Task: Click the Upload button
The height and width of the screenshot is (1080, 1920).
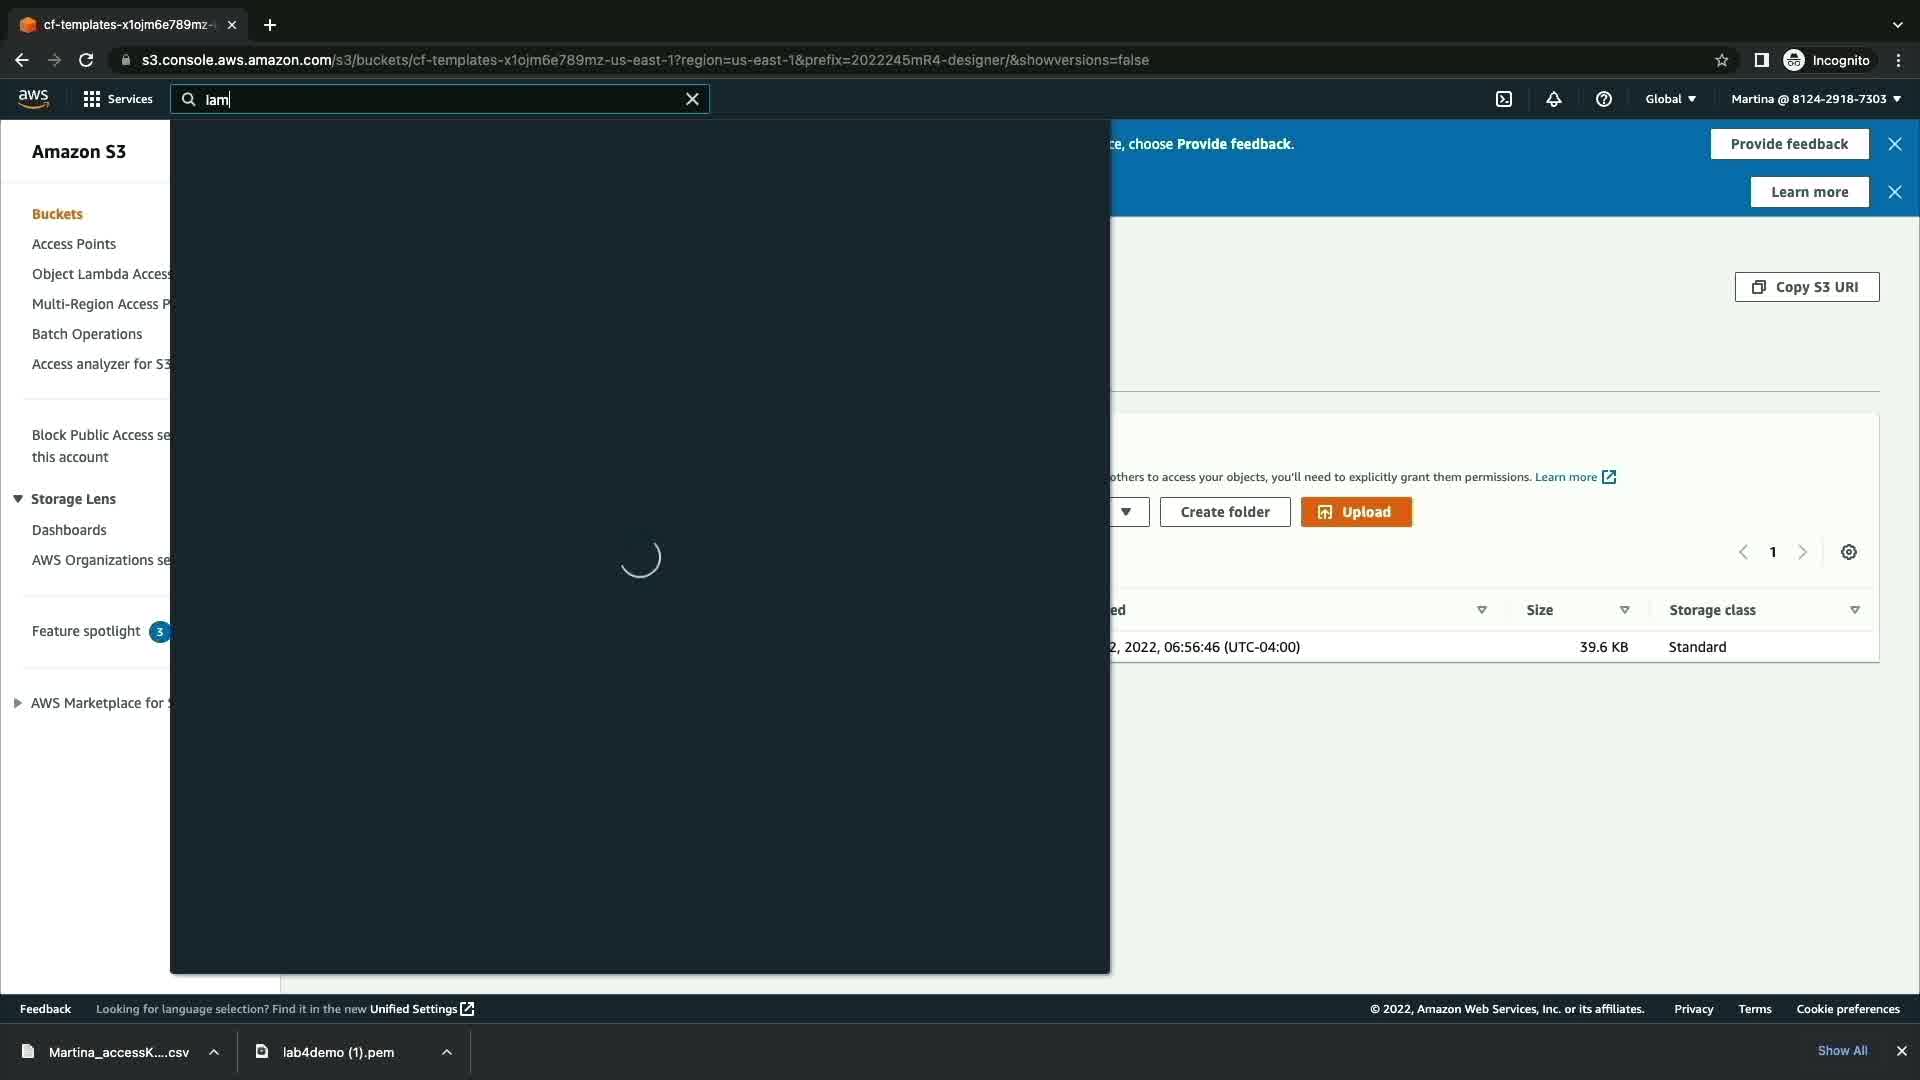Action: pos(1355,512)
